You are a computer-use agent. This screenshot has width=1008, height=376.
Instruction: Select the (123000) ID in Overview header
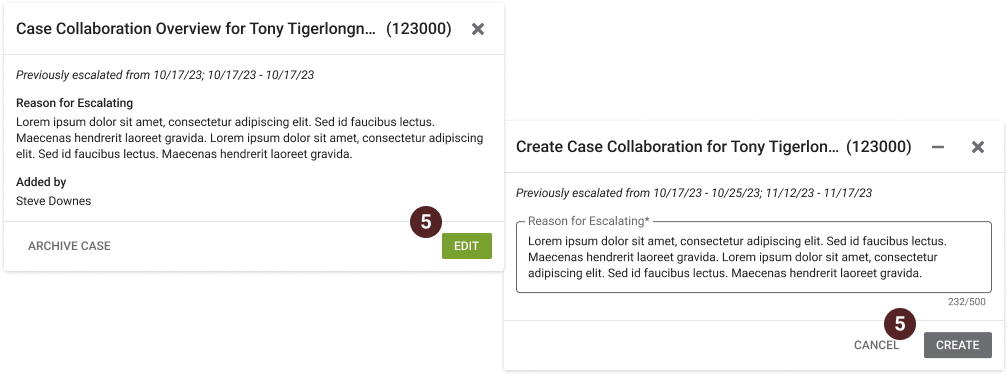tap(418, 29)
